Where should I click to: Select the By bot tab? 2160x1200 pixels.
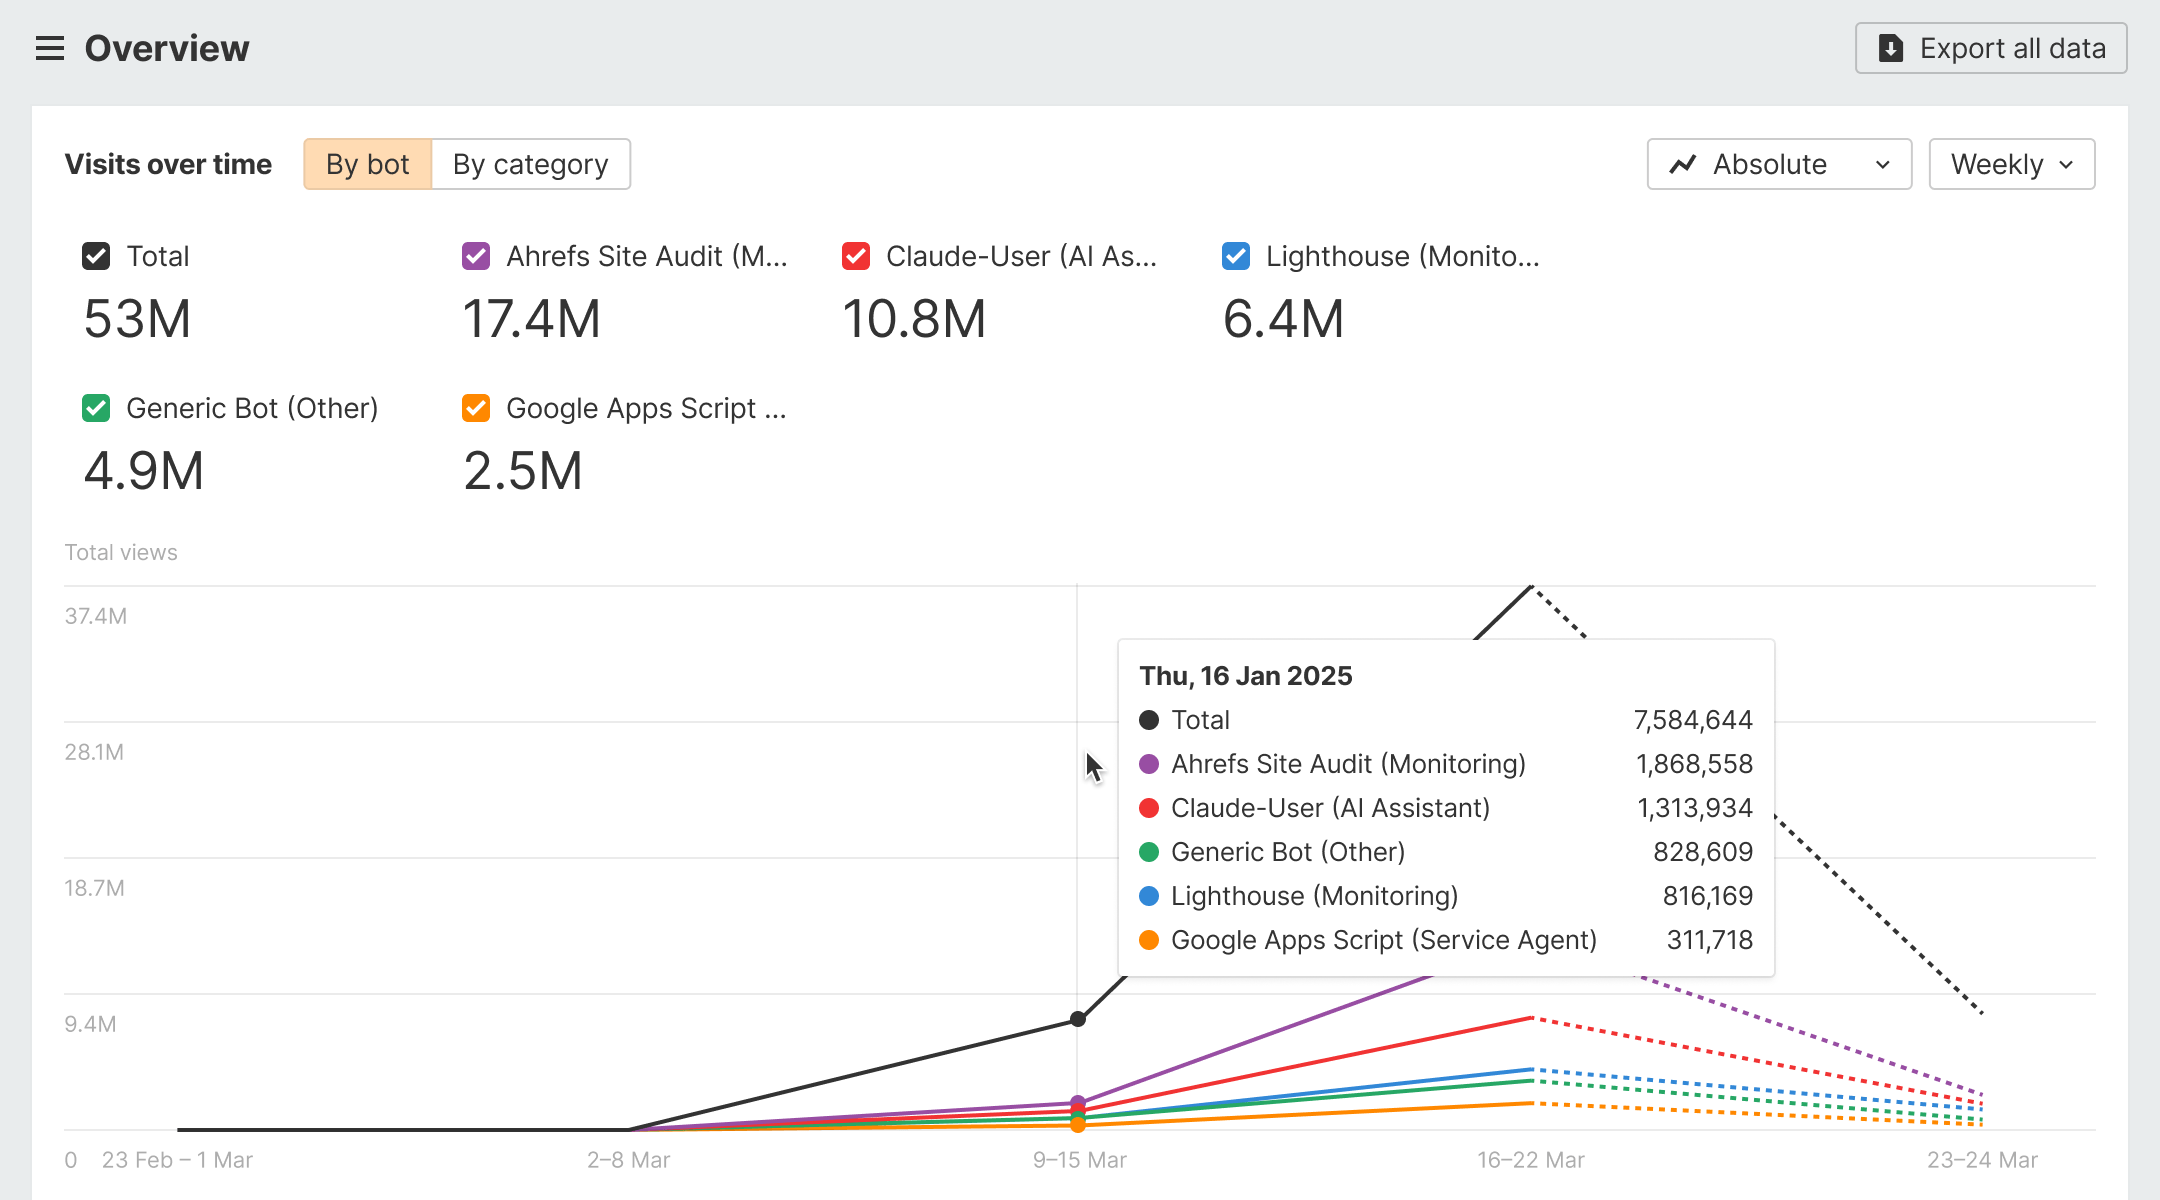click(x=367, y=164)
